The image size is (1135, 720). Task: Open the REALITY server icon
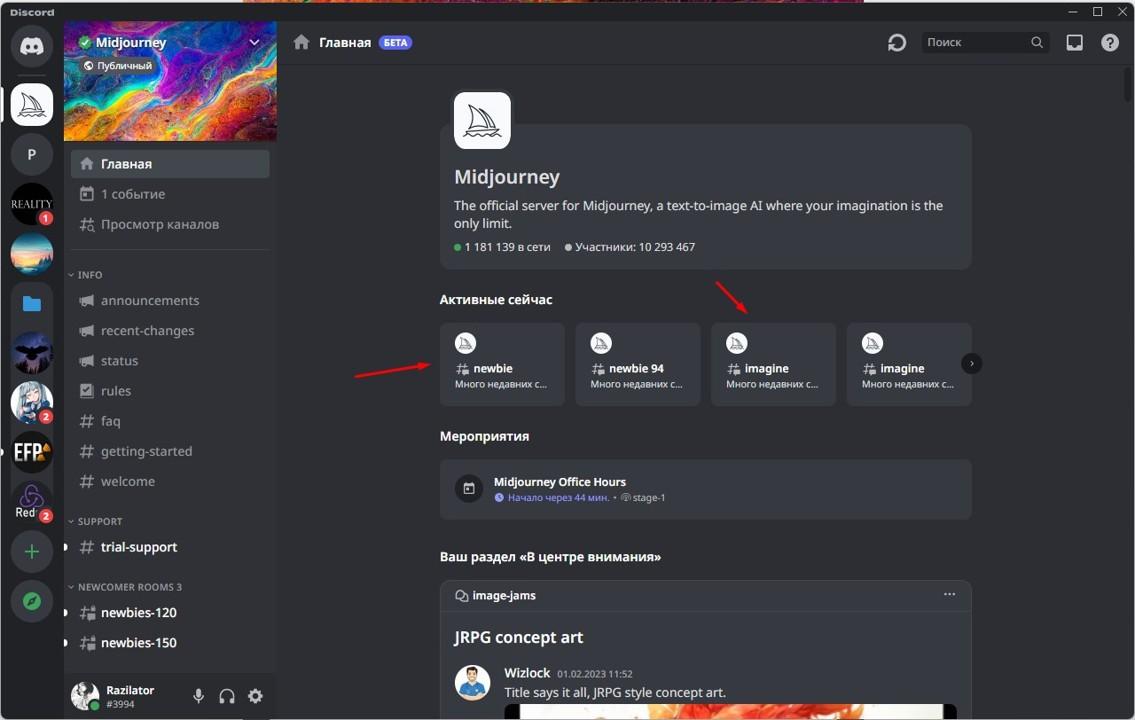click(32, 204)
